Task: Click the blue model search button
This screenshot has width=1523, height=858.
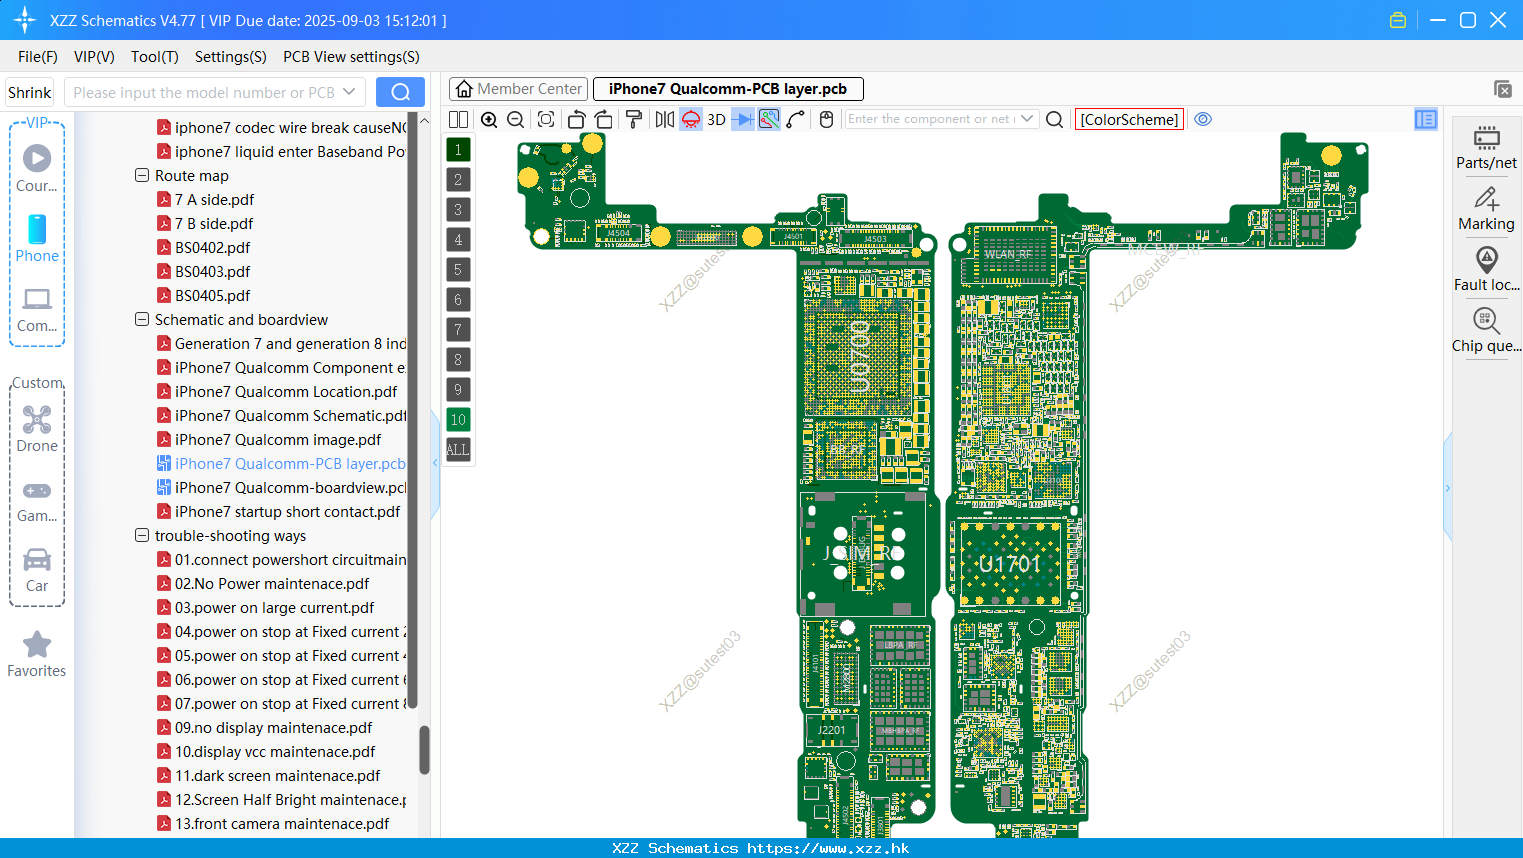Action: click(x=400, y=92)
